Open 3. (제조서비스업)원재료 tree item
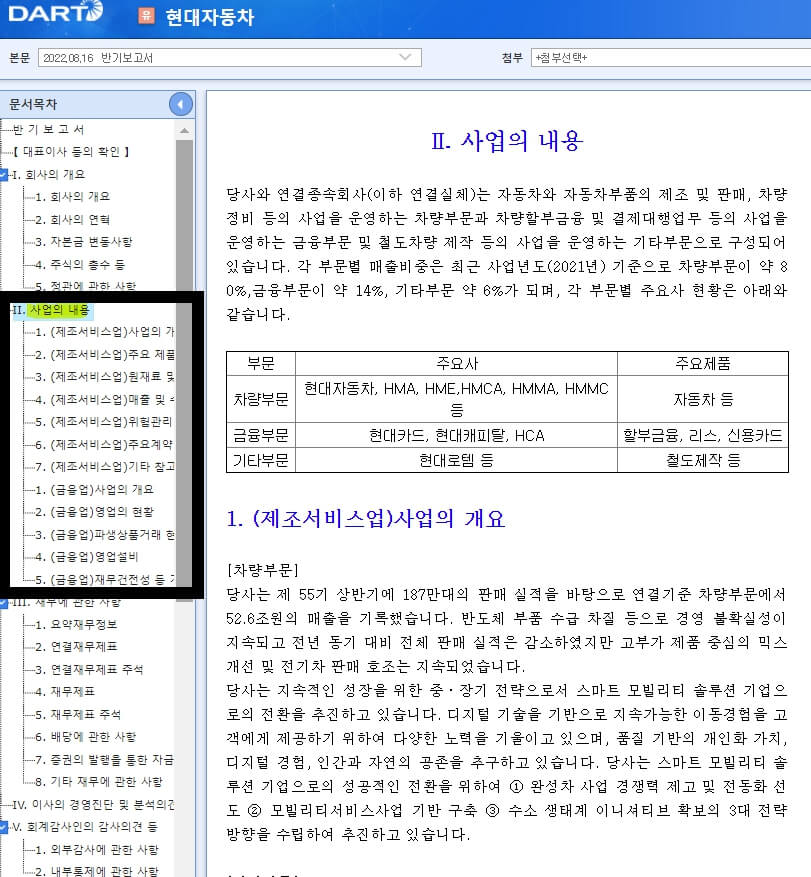Image resolution: width=811 pixels, height=877 pixels. point(105,377)
